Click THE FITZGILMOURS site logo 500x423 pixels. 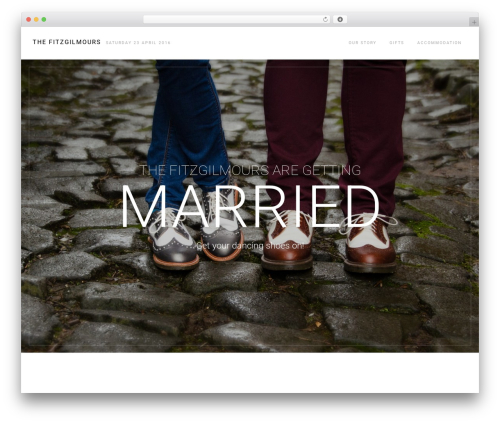pyautogui.click(x=67, y=42)
